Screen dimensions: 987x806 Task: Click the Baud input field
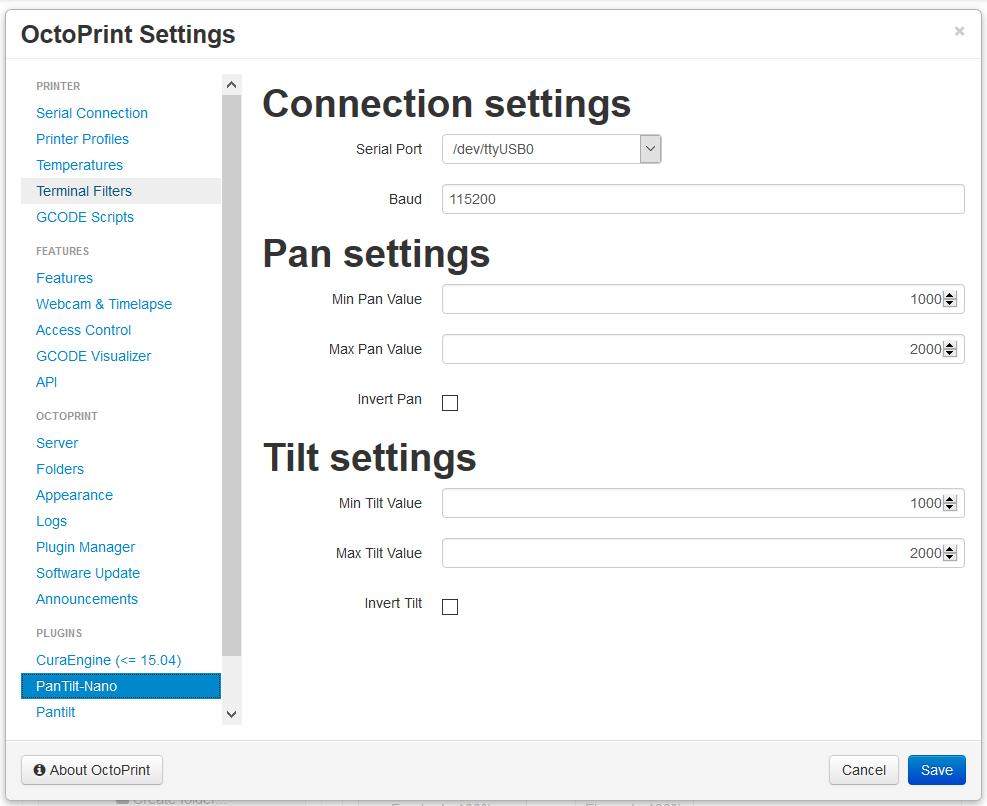click(703, 199)
